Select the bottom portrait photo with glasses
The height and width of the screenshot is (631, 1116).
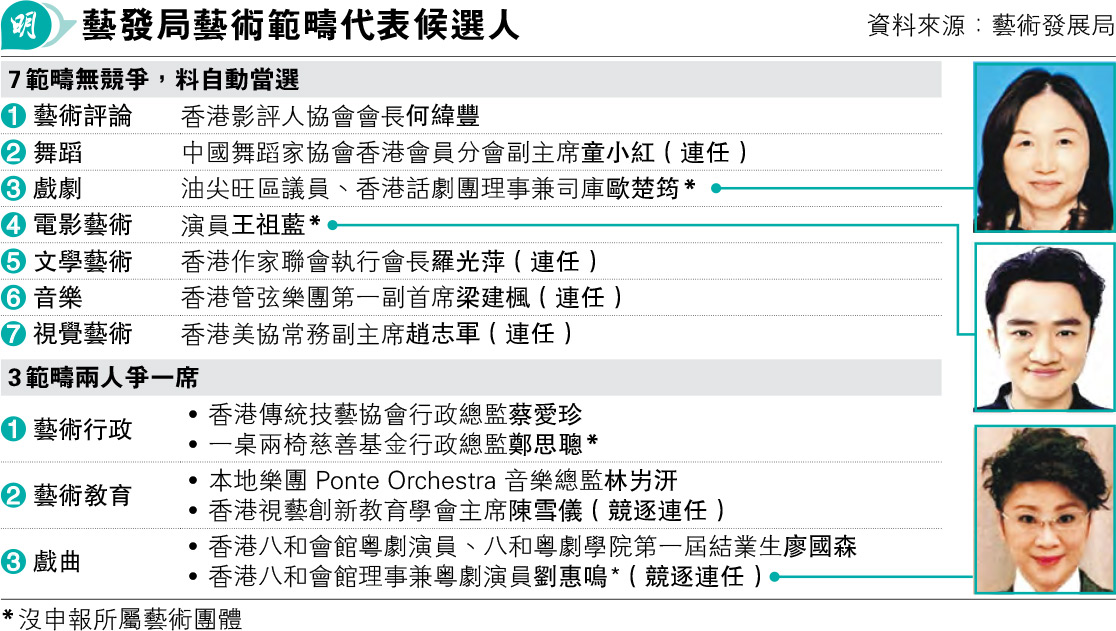[1044, 508]
